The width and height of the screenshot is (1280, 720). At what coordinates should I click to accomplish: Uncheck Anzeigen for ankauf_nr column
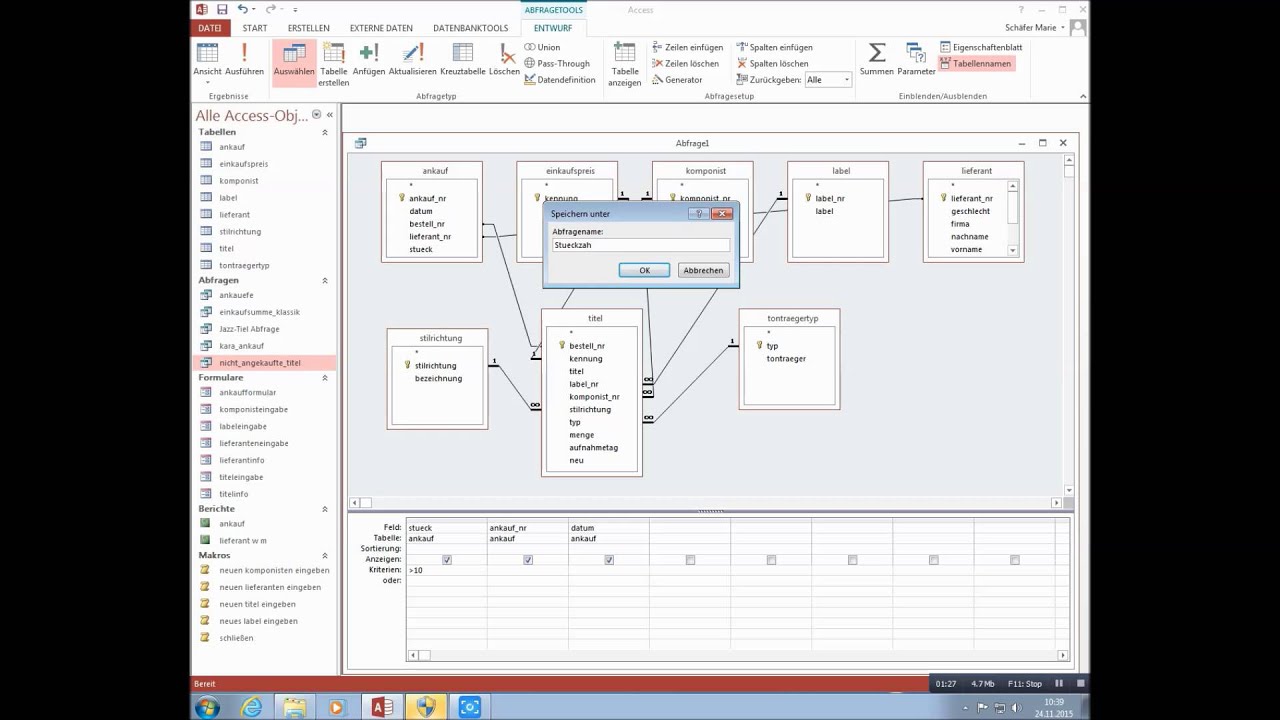click(528, 560)
